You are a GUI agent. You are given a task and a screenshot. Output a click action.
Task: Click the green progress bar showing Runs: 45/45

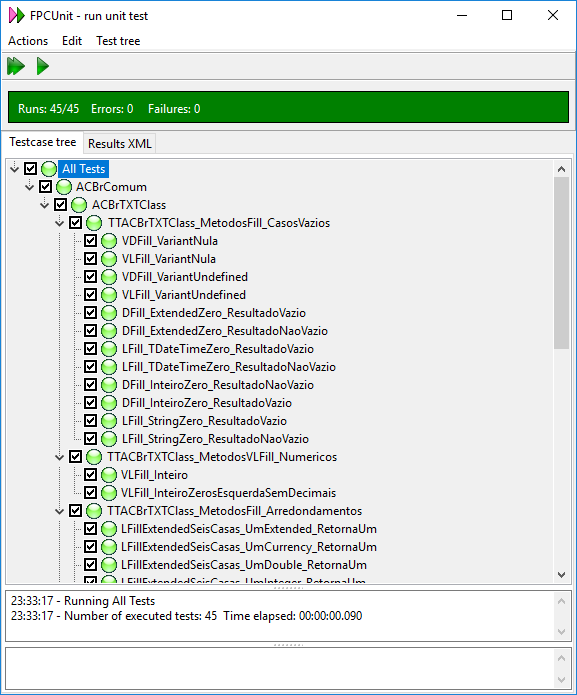288,107
